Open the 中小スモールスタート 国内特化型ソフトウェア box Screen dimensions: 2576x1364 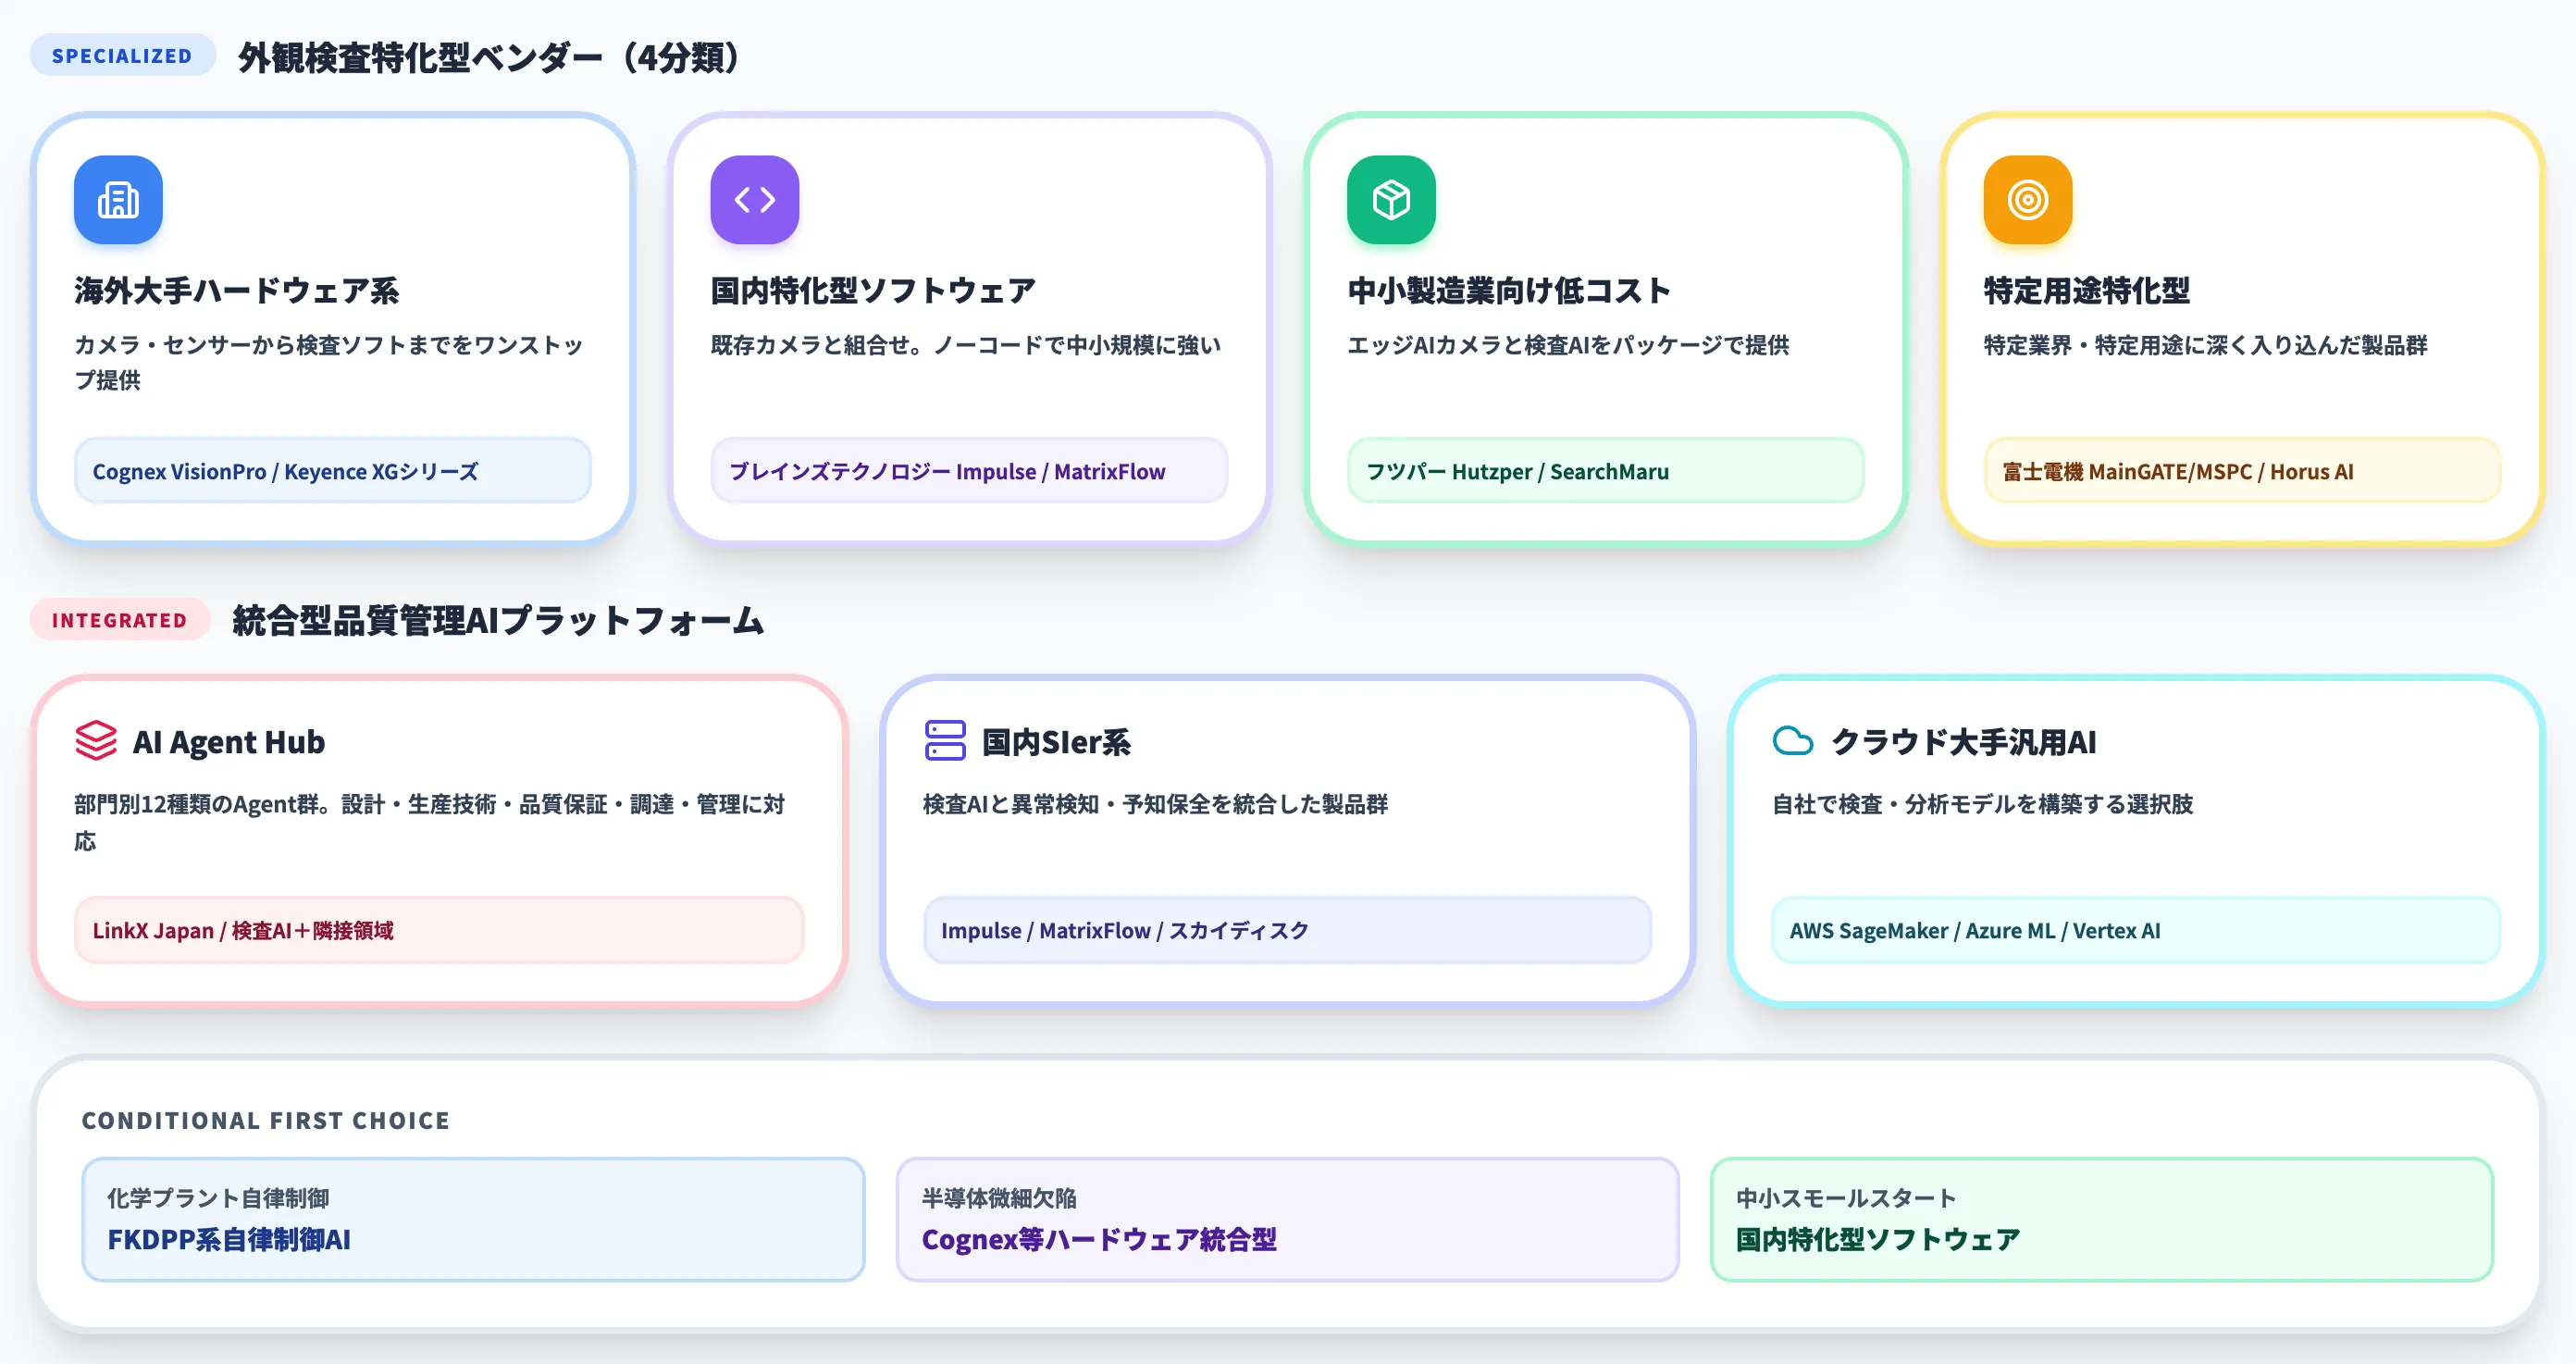[x=2102, y=1219]
